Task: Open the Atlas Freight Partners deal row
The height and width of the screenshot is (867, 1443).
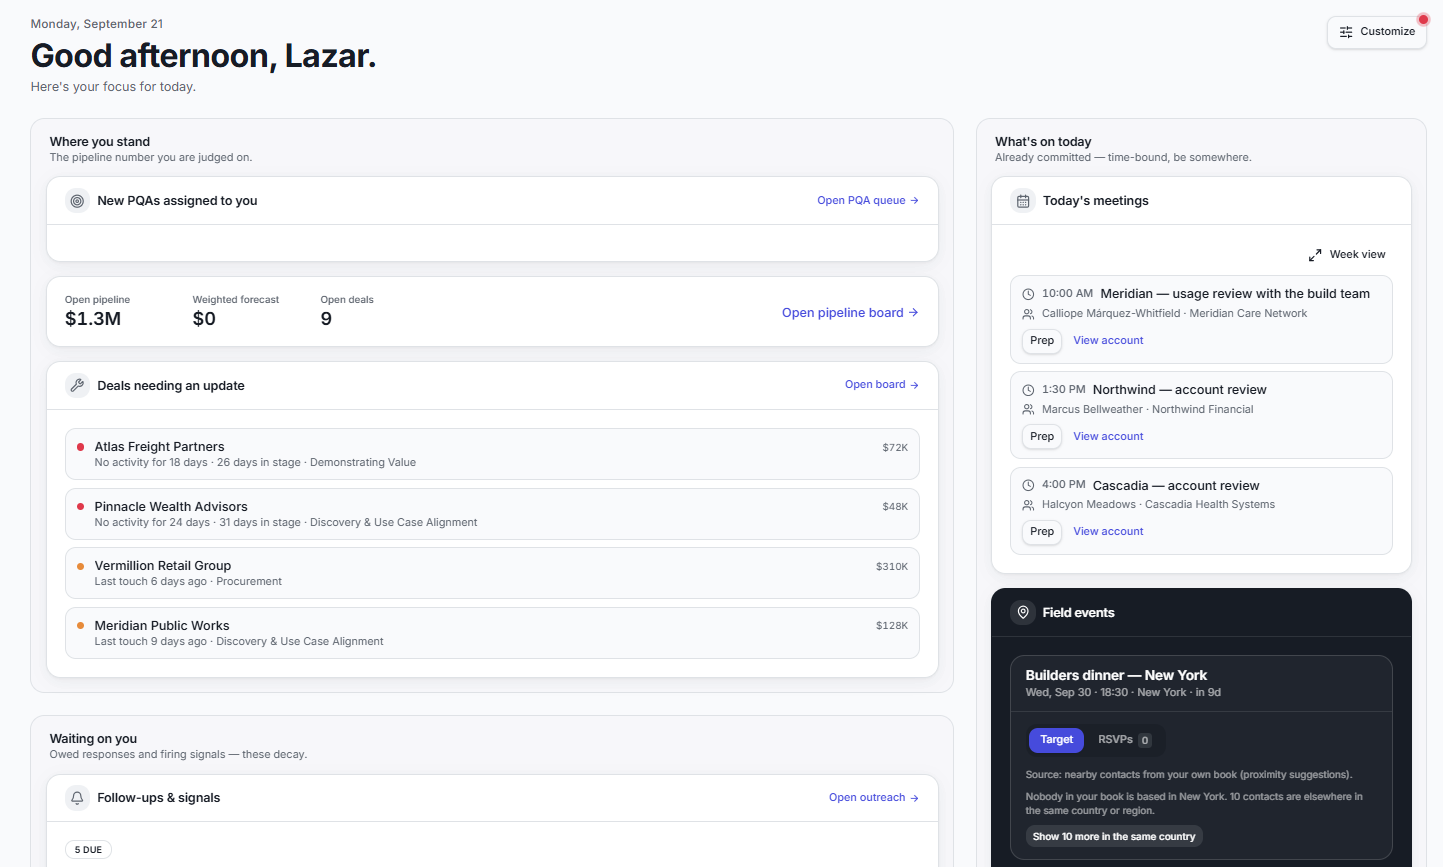Action: pos(492,454)
